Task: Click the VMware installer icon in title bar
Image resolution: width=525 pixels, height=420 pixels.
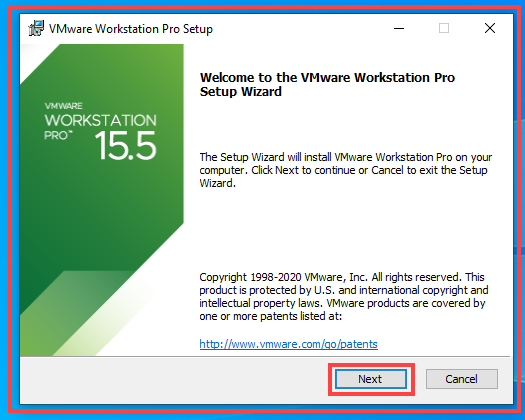Action: coord(36,28)
